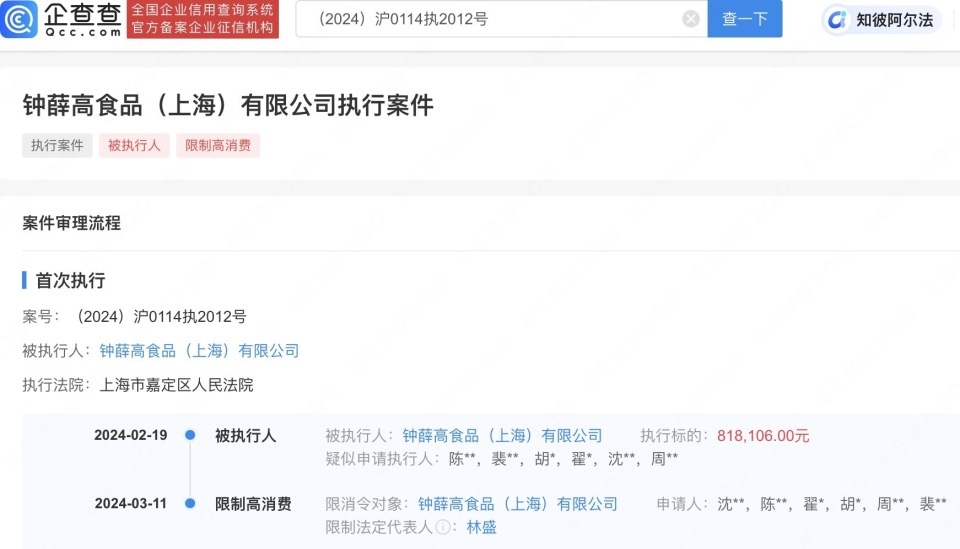Screen dimensions: 960x549
Task: Select the 执行案件 tag
Action: 57,145
